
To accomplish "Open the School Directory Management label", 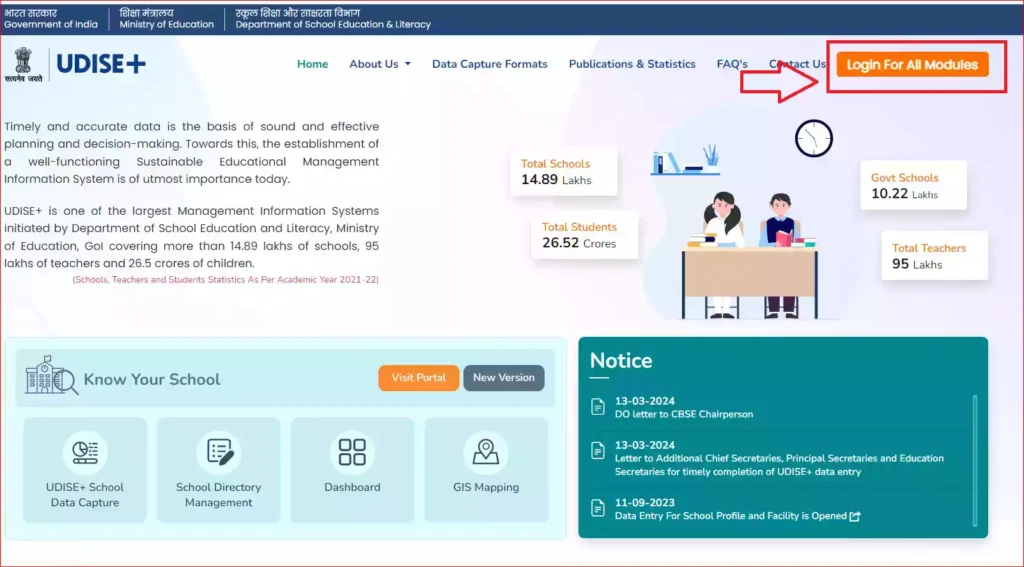I will pos(218,494).
